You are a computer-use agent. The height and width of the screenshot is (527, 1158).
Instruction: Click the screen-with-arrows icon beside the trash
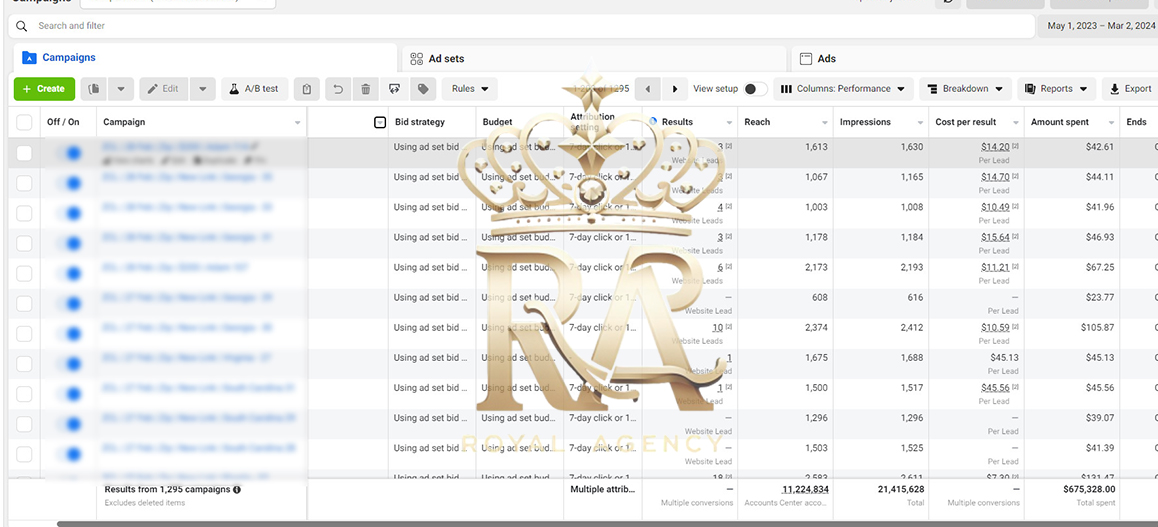pos(394,89)
